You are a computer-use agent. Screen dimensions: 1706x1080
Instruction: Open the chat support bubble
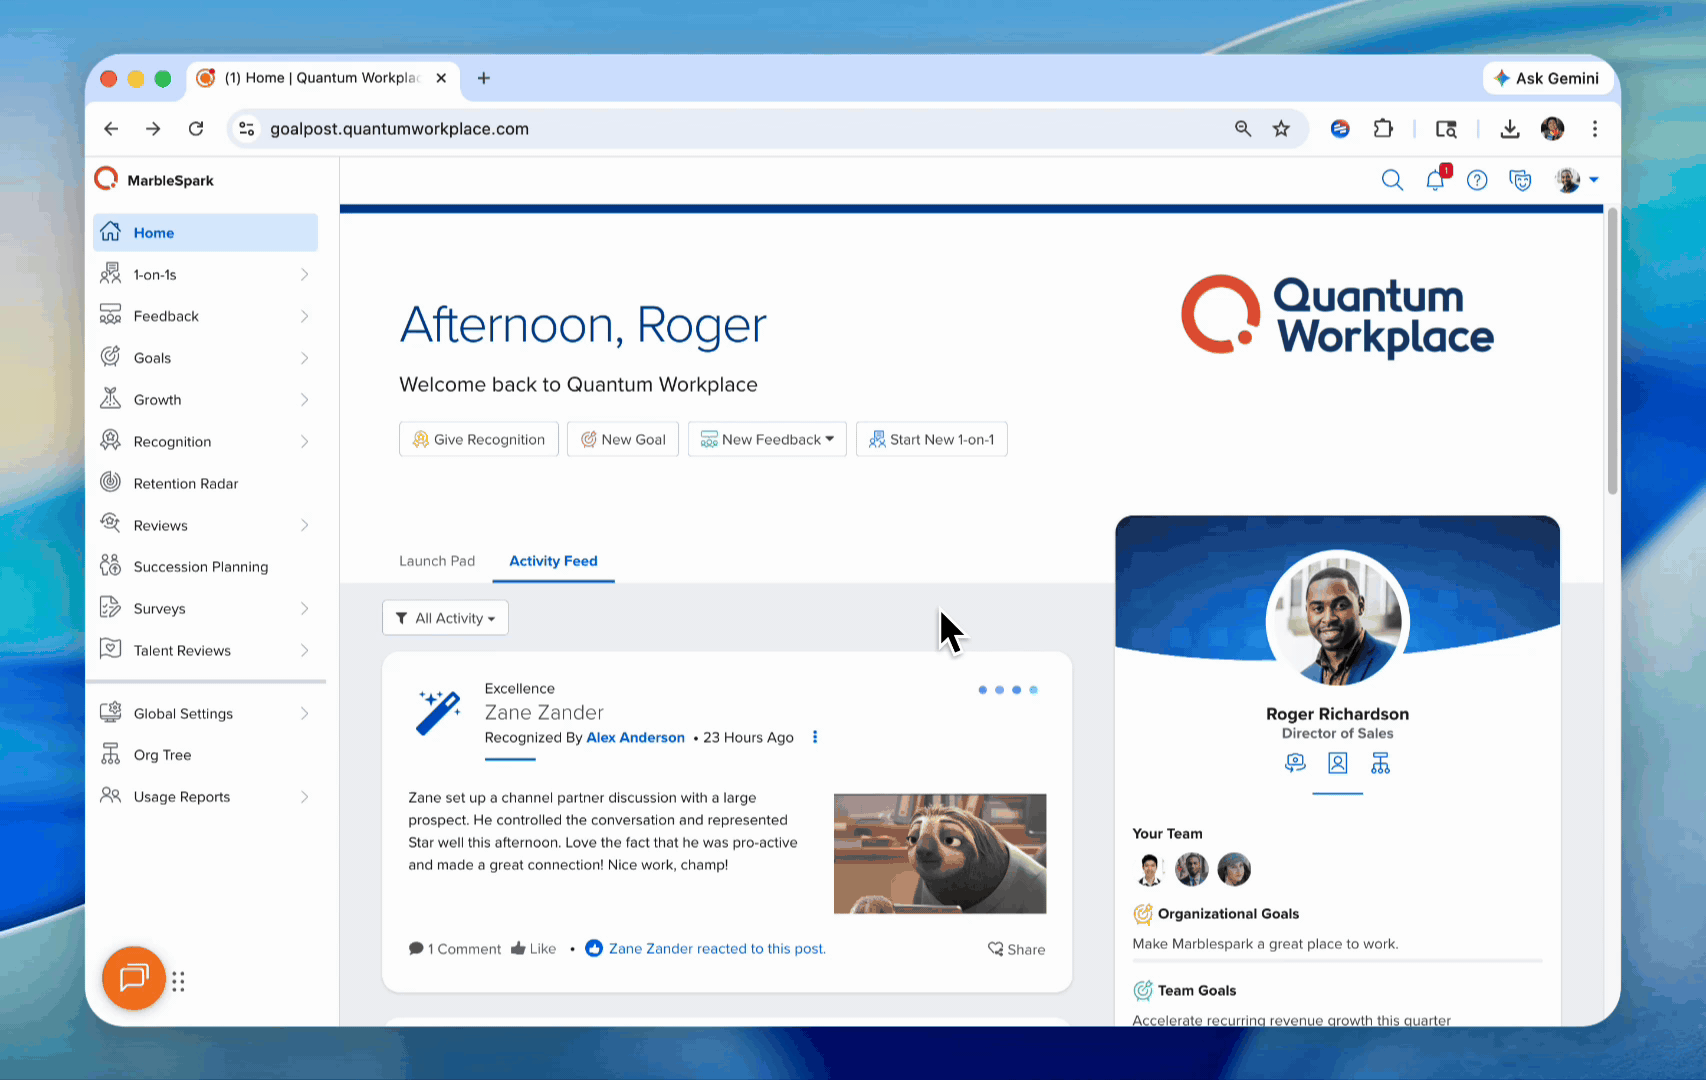133,978
